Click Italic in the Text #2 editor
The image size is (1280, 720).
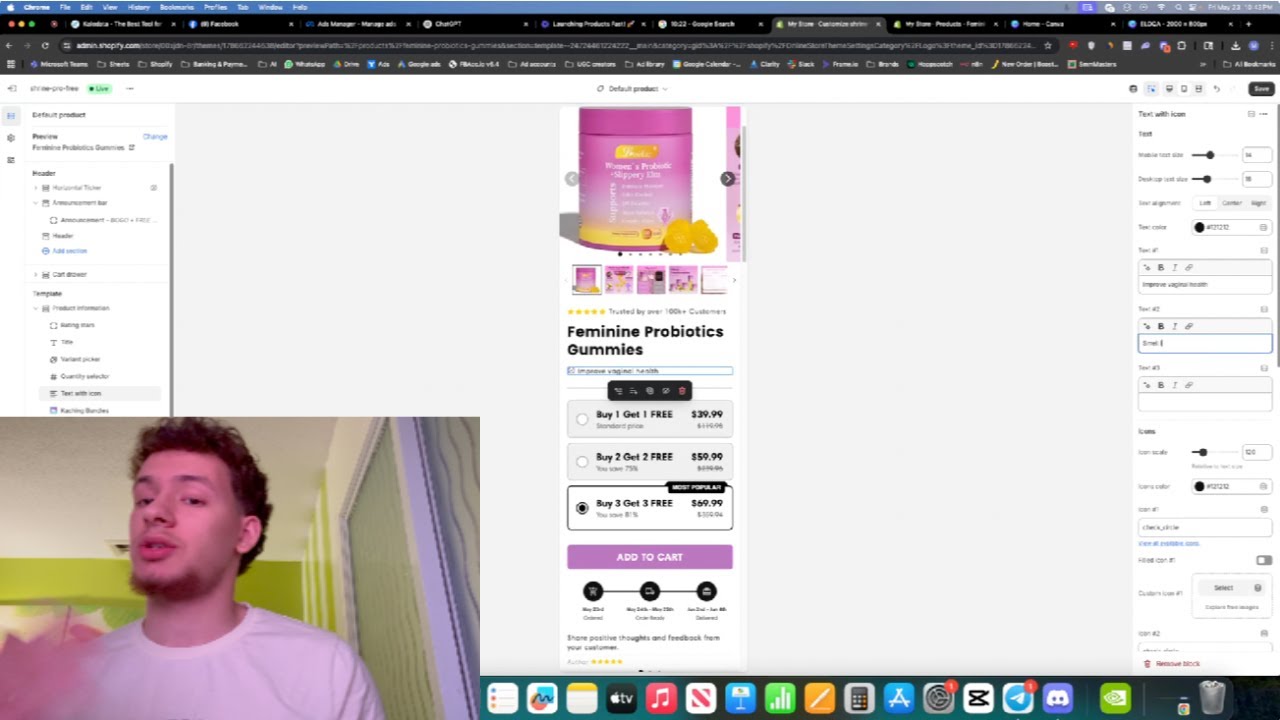tap(1174, 326)
